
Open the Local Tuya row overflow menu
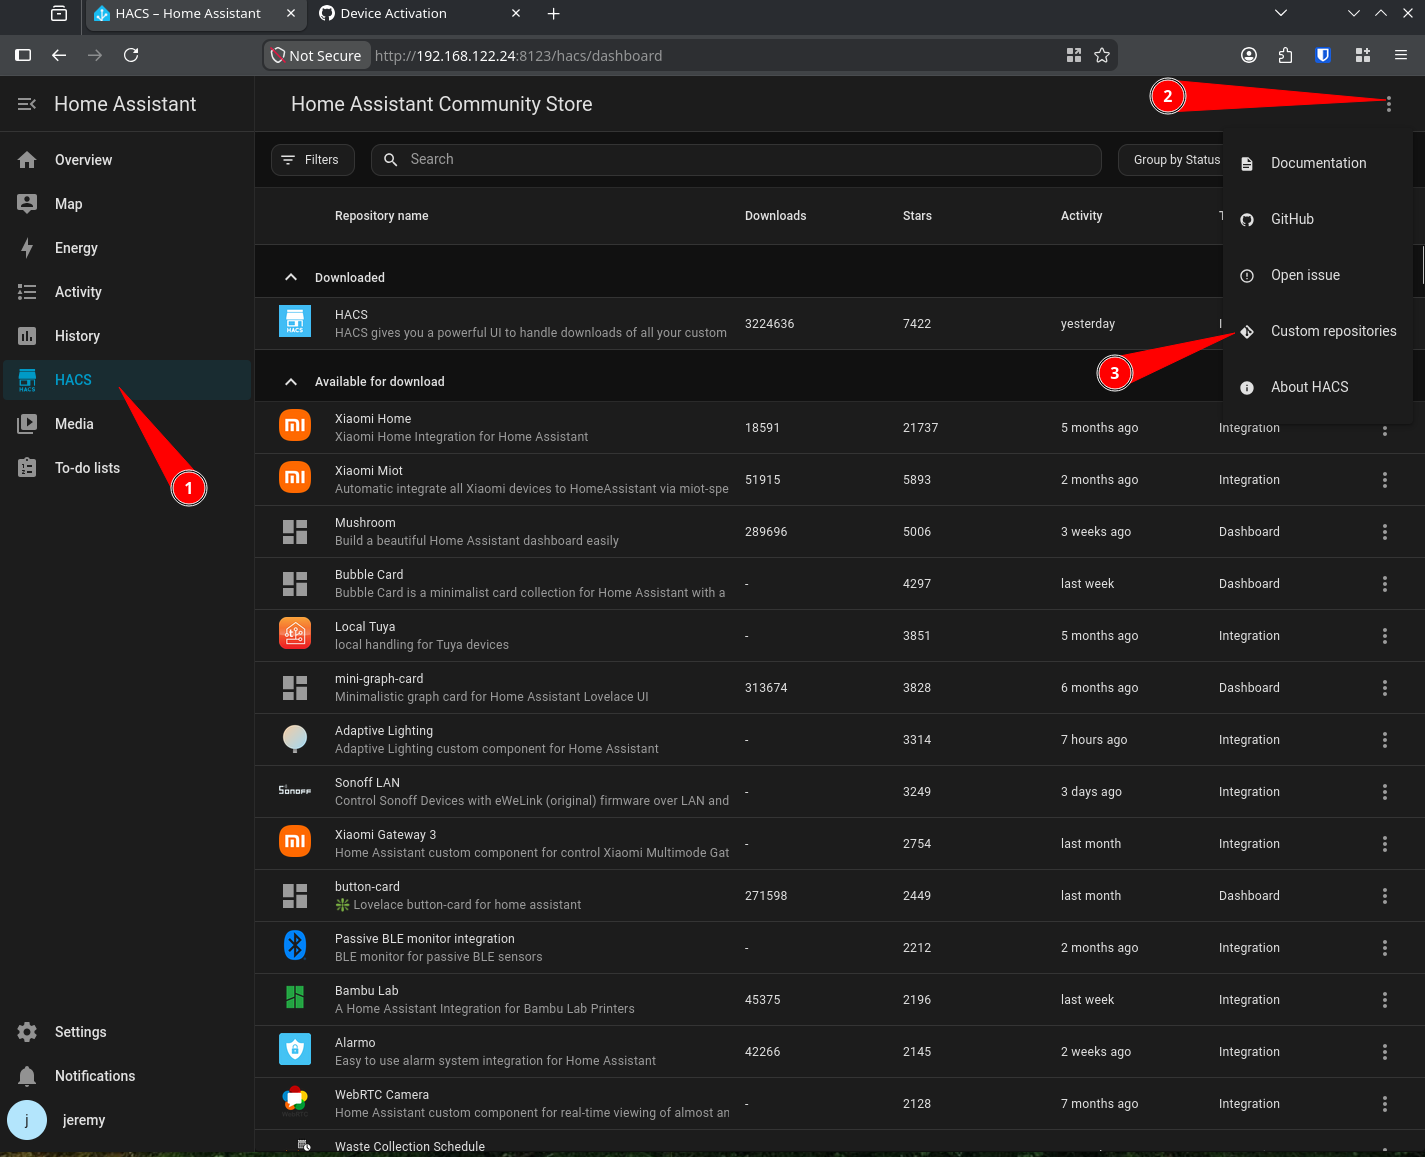click(x=1385, y=636)
